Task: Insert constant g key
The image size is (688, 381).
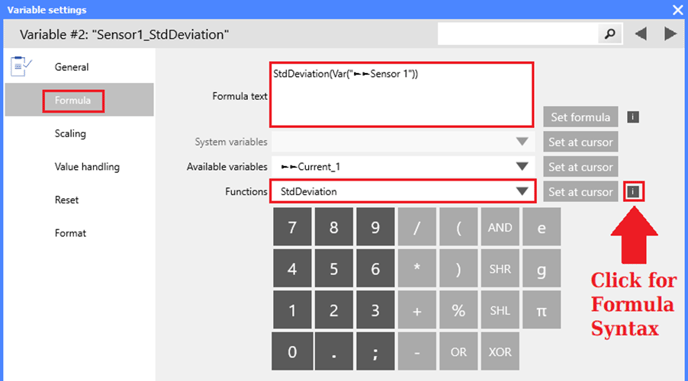Action: pos(541,269)
